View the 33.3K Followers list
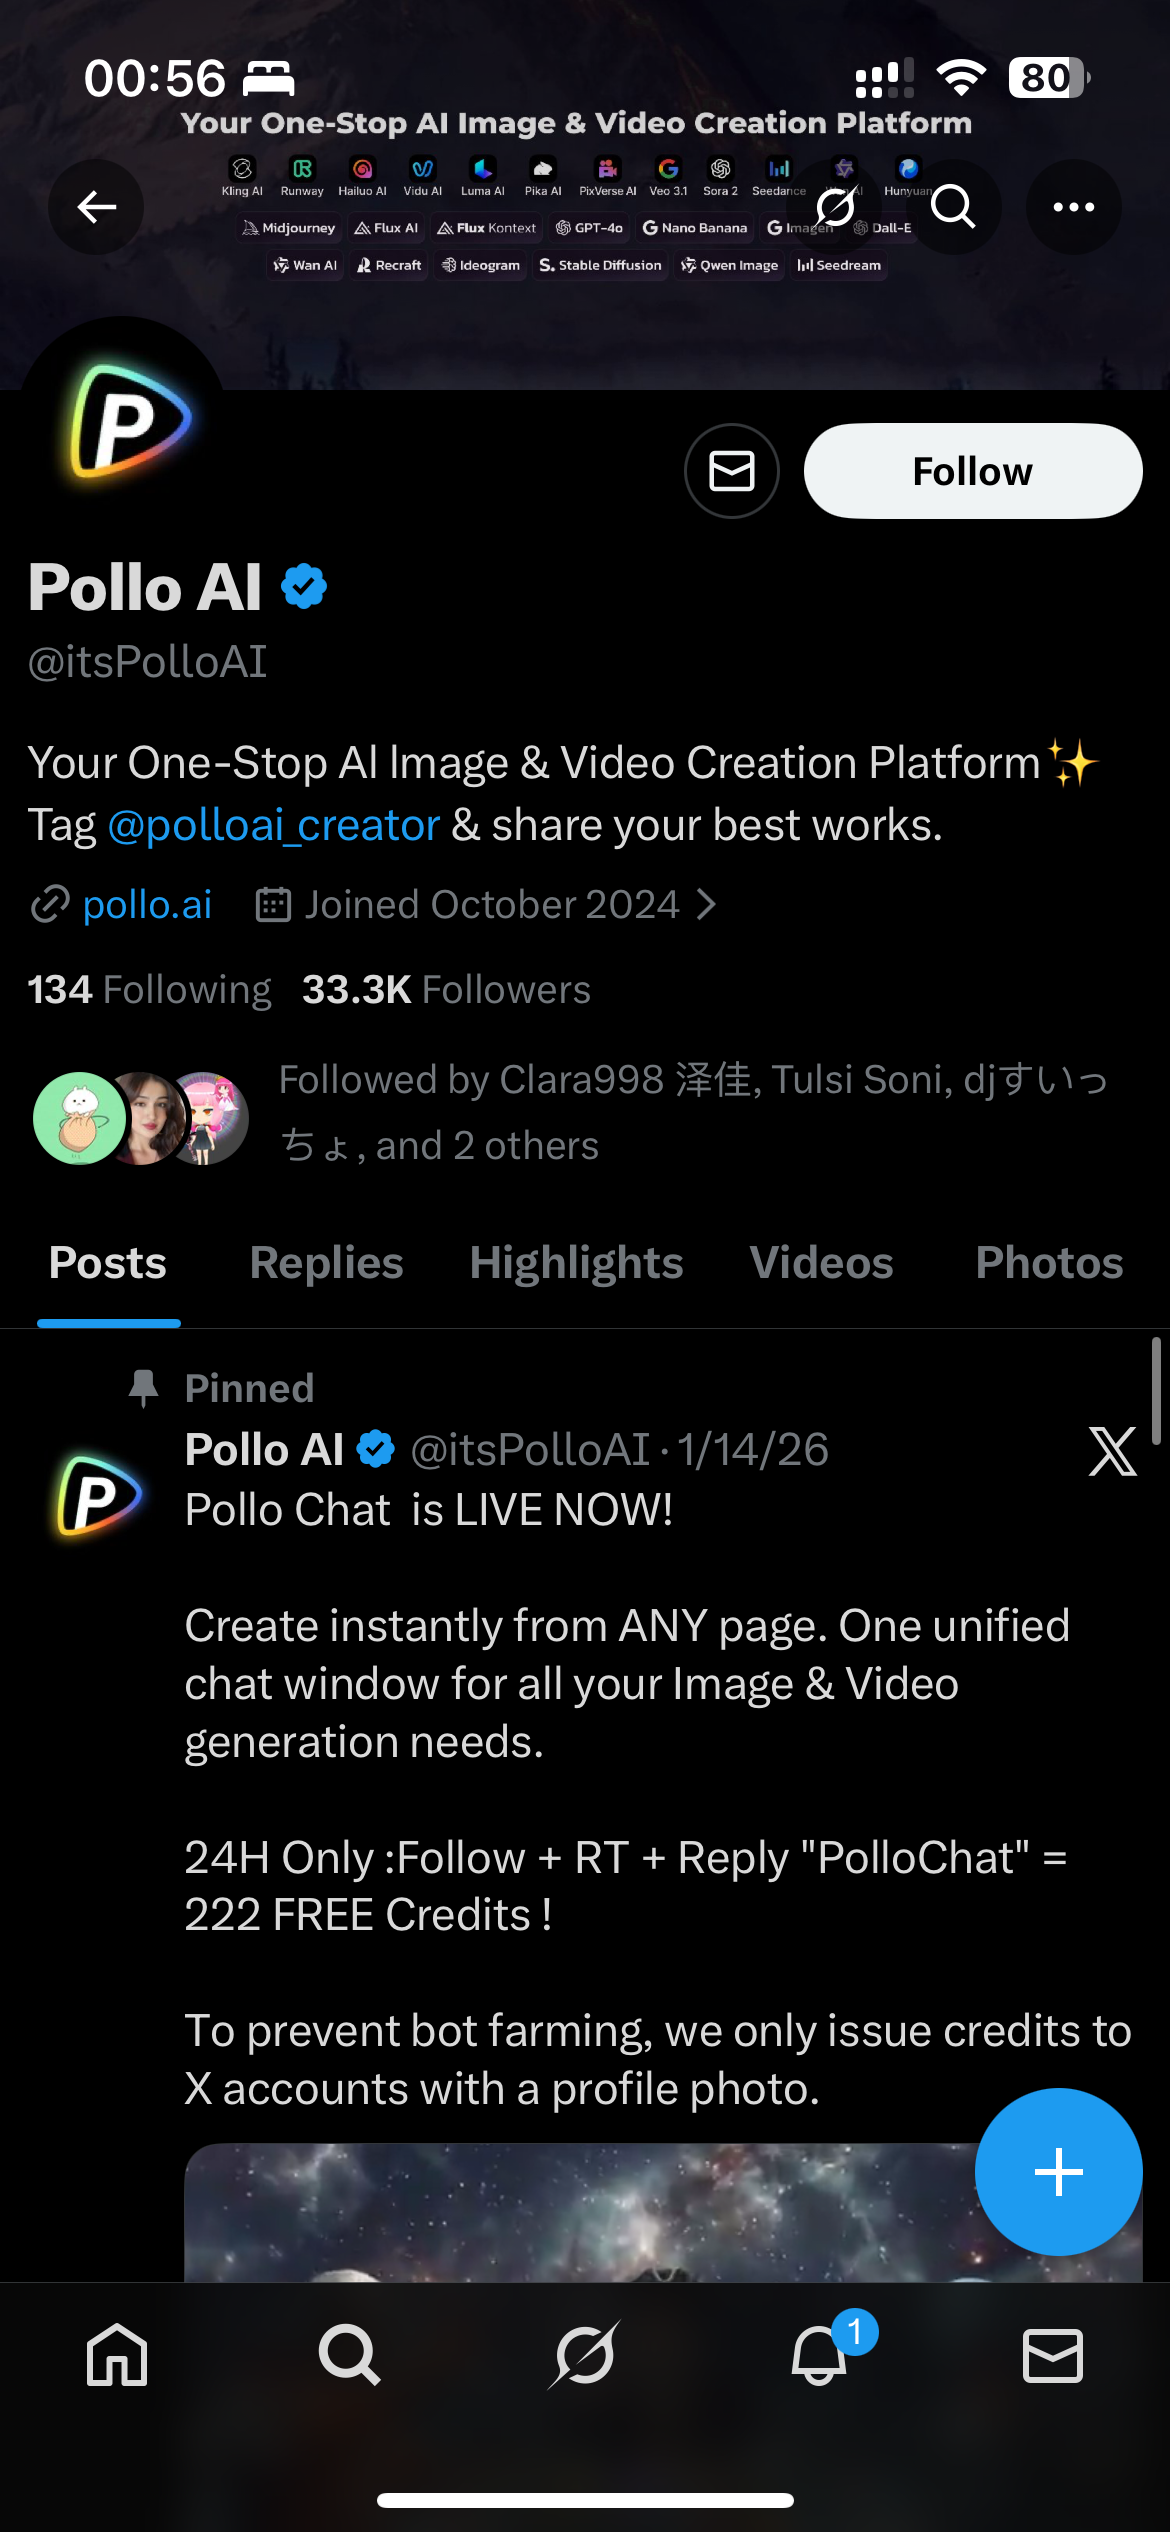Screen dimensions: 1170x2532 pyautogui.click(x=446, y=990)
